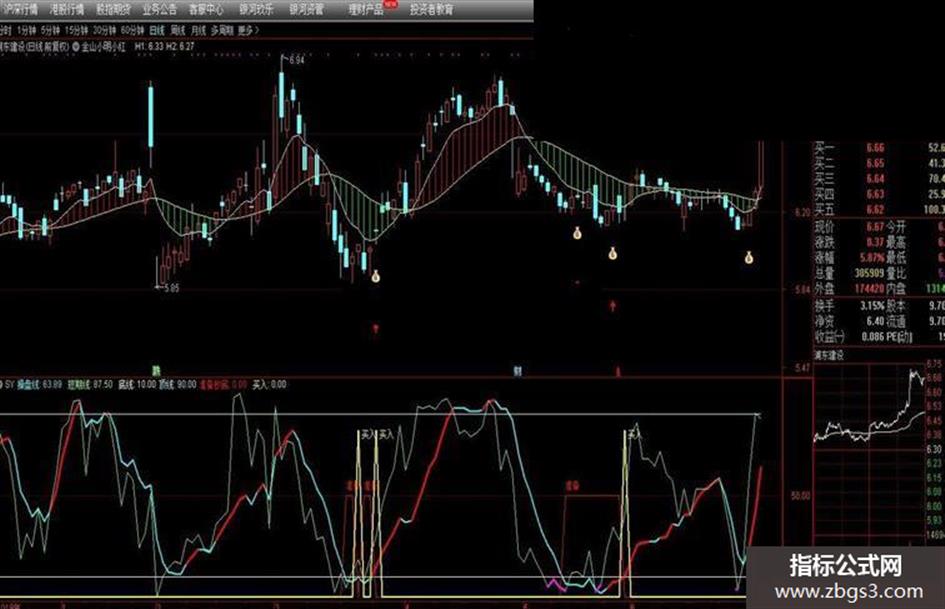The width and height of the screenshot is (945, 609).
Task: Click the indicator value 90.00 in the lower pane header
Action: point(186,385)
